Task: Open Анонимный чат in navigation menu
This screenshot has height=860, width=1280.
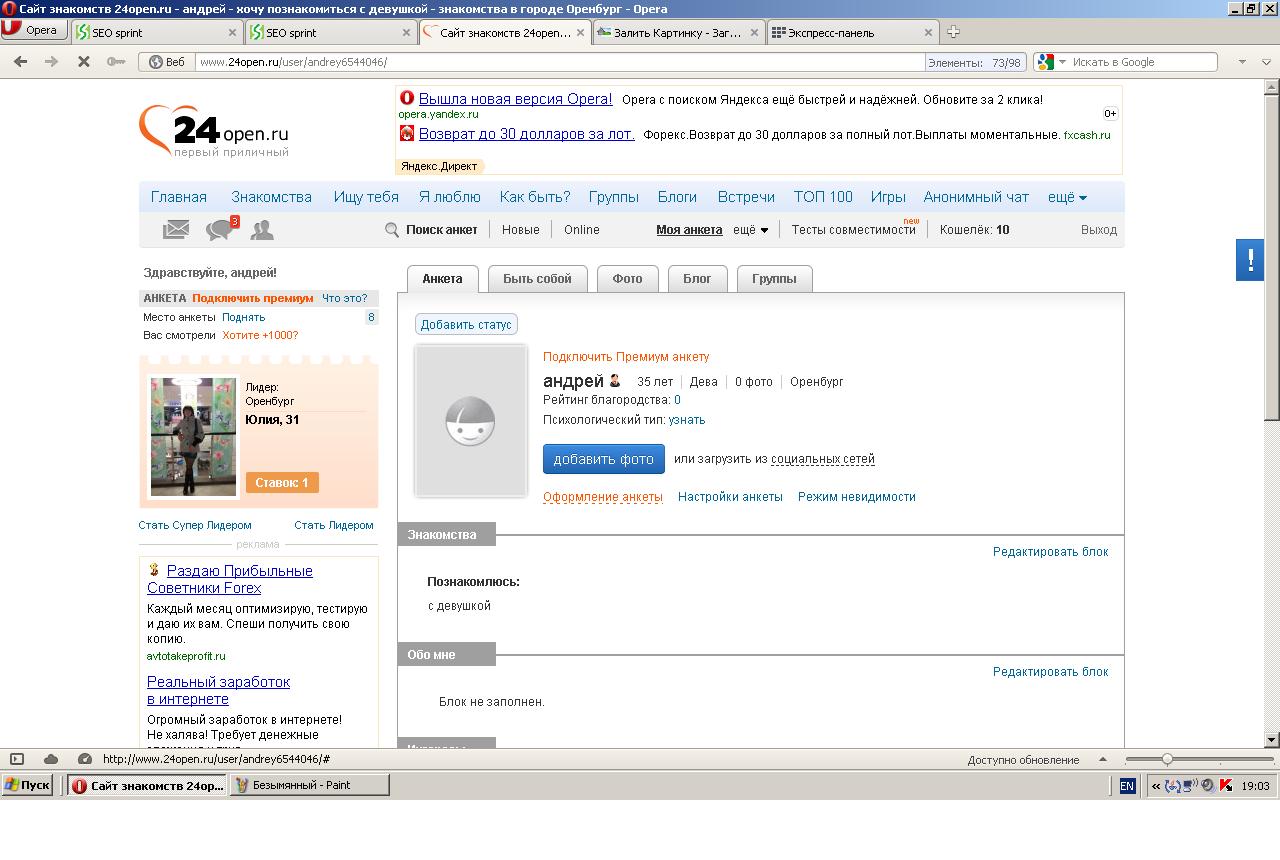Action: point(976,197)
